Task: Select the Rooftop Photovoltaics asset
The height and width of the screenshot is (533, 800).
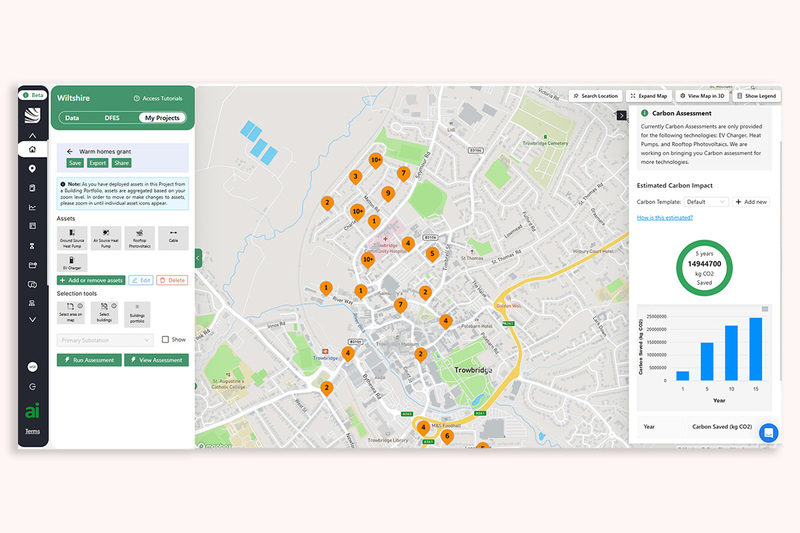Action: [139, 237]
